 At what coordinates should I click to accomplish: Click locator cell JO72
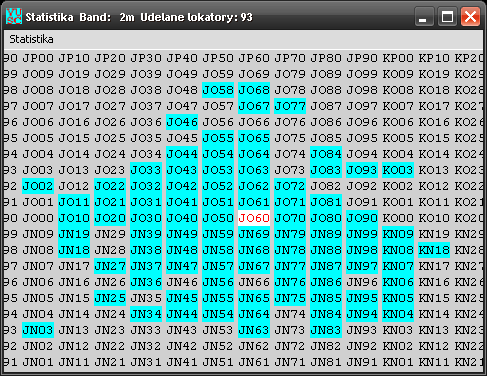click(290, 186)
